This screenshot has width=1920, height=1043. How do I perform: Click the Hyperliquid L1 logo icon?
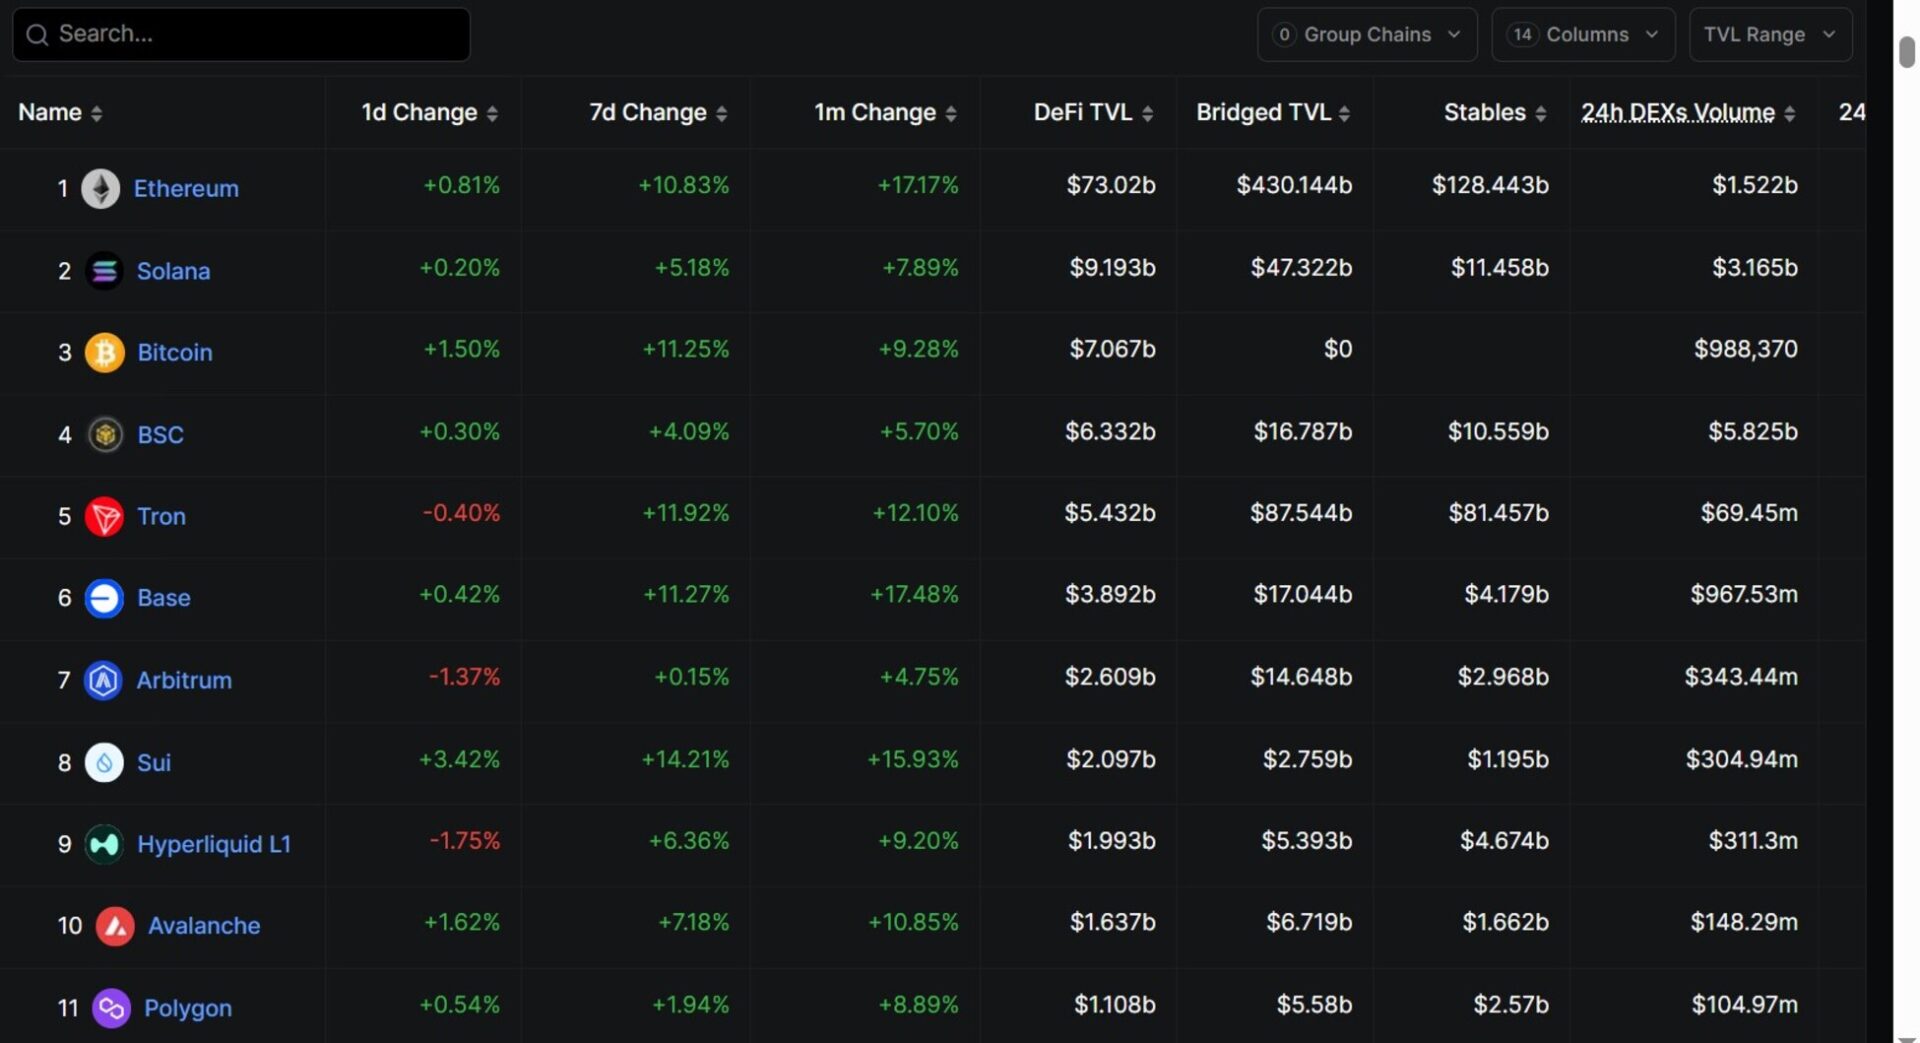tap(104, 844)
